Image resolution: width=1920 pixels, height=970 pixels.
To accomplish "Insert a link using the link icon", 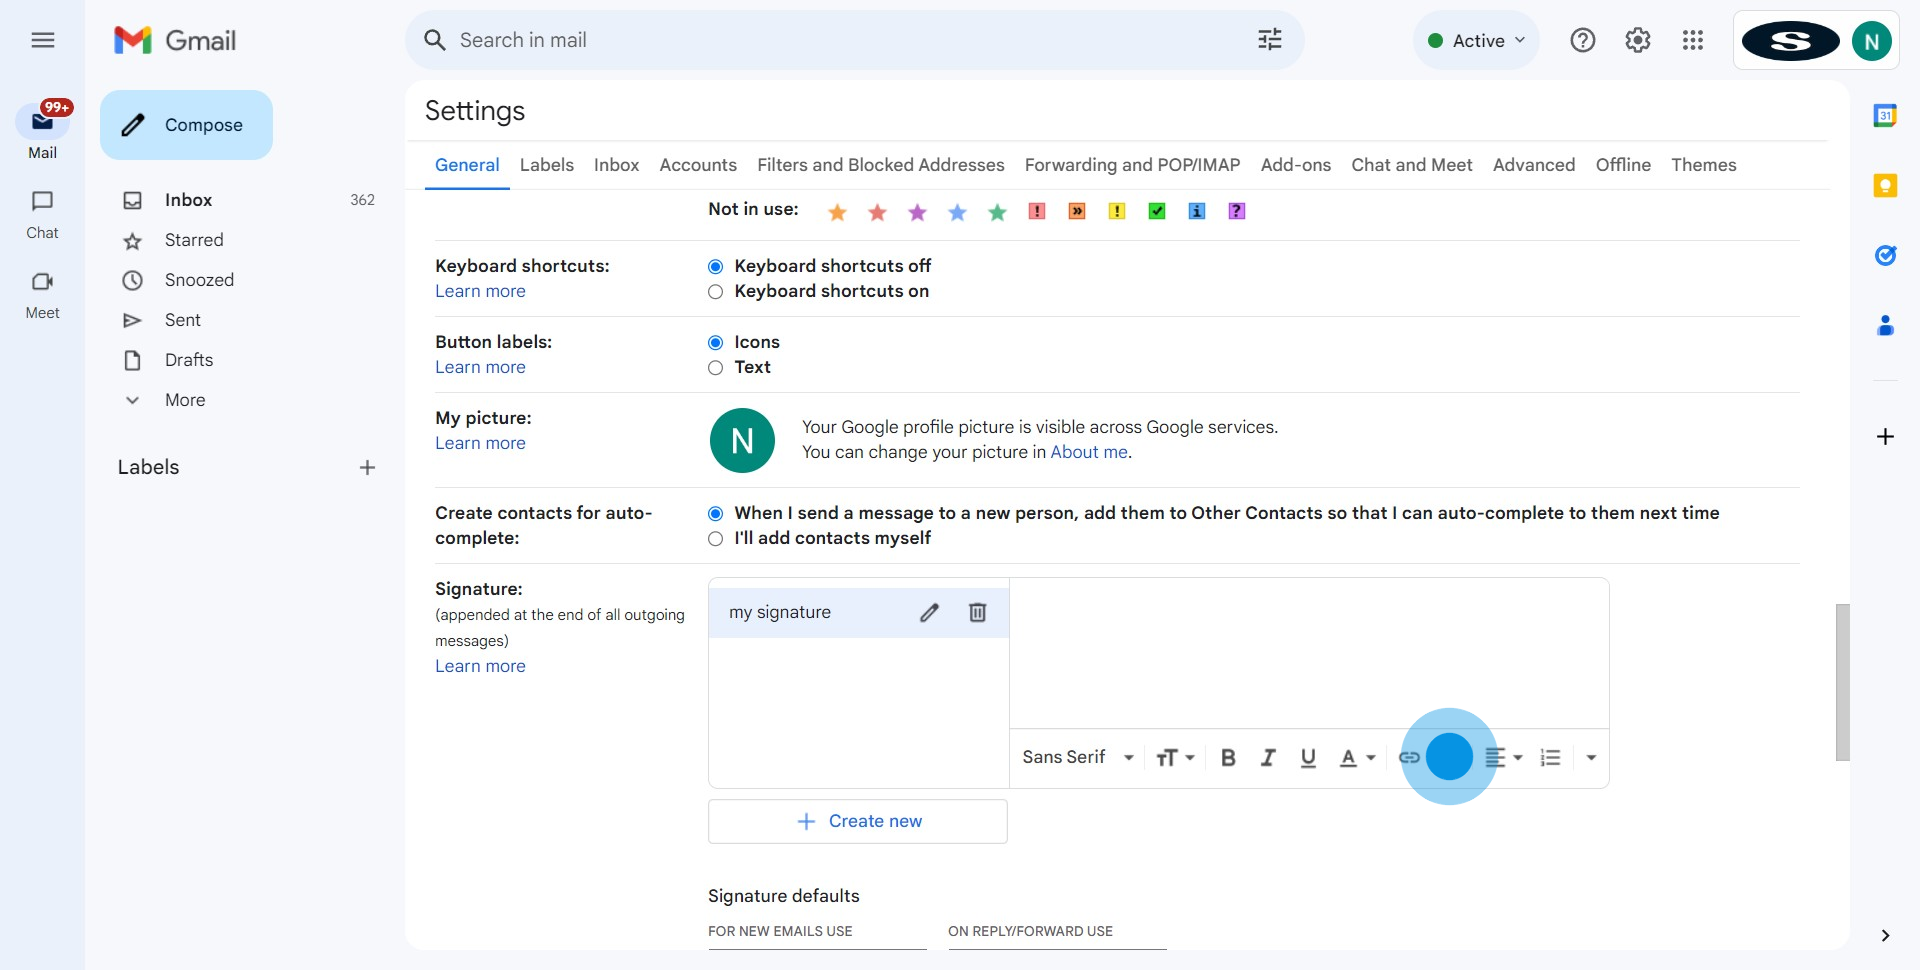I will click(1409, 758).
